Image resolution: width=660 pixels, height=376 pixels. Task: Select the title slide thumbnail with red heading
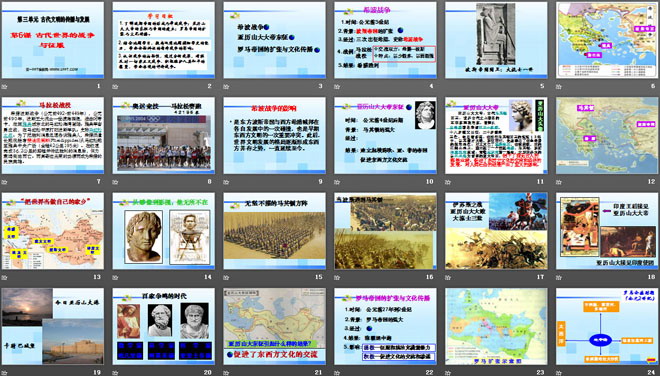pyautogui.click(x=53, y=40)
